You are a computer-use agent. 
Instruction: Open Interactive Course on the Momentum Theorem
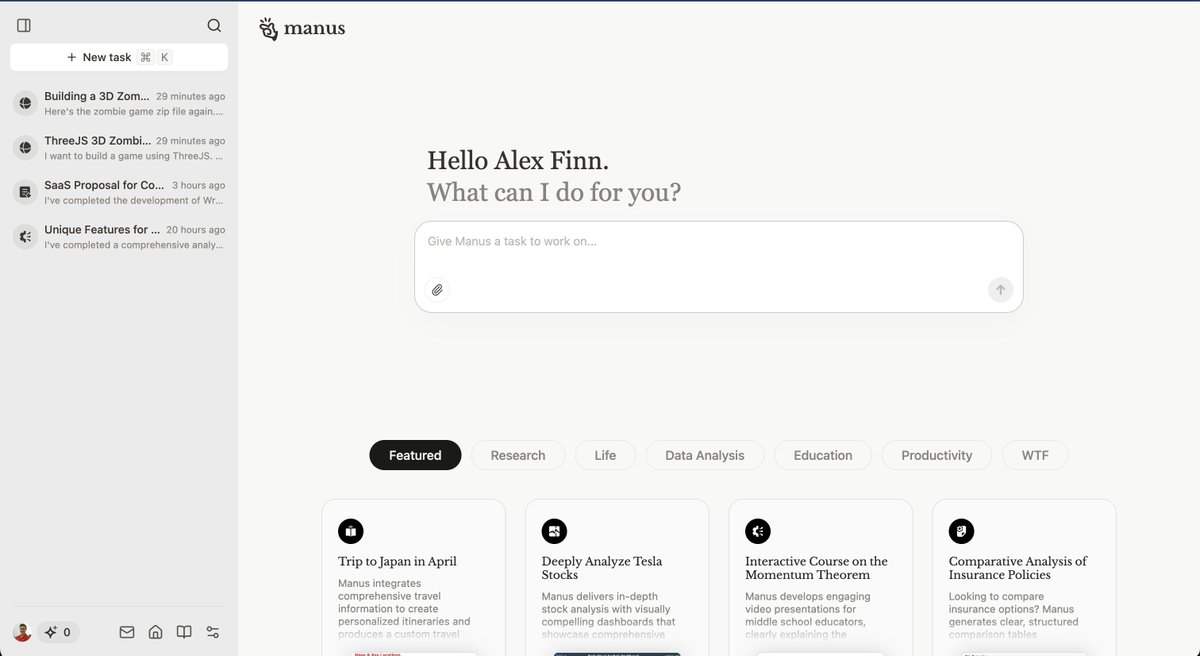(821, 578)
